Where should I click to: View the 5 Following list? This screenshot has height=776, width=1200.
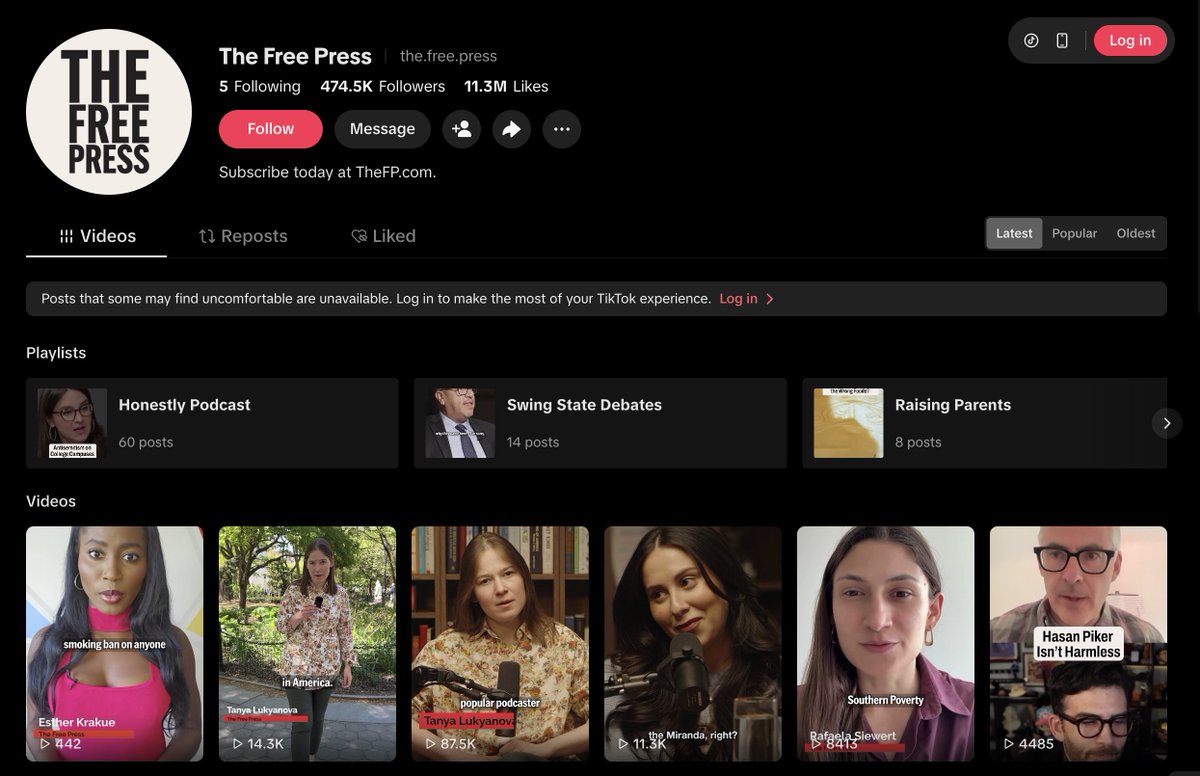260,87
